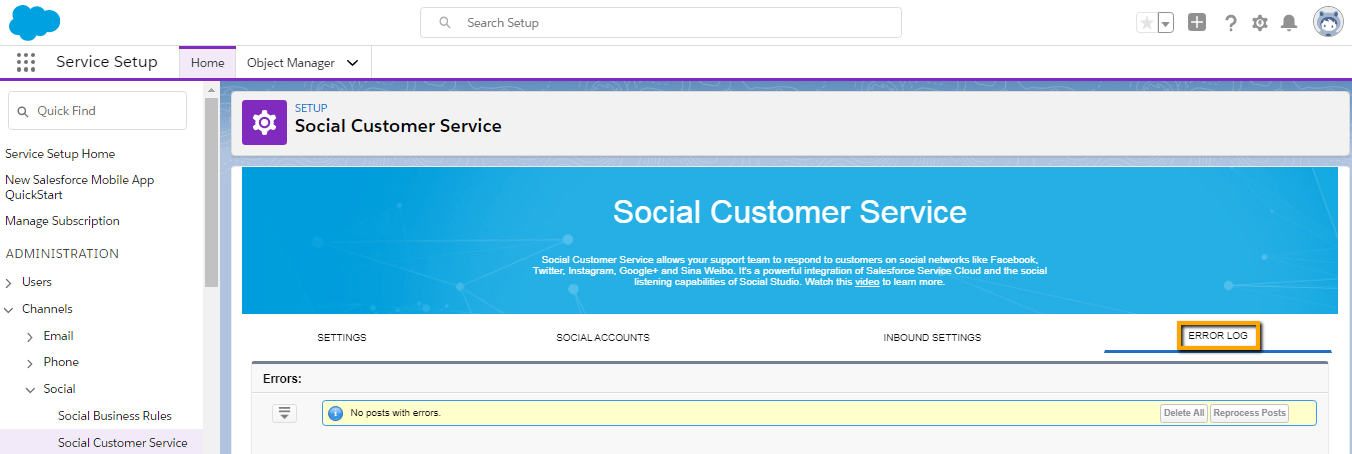
Task: Open the user profile avatar
Action: (1328, 22)
